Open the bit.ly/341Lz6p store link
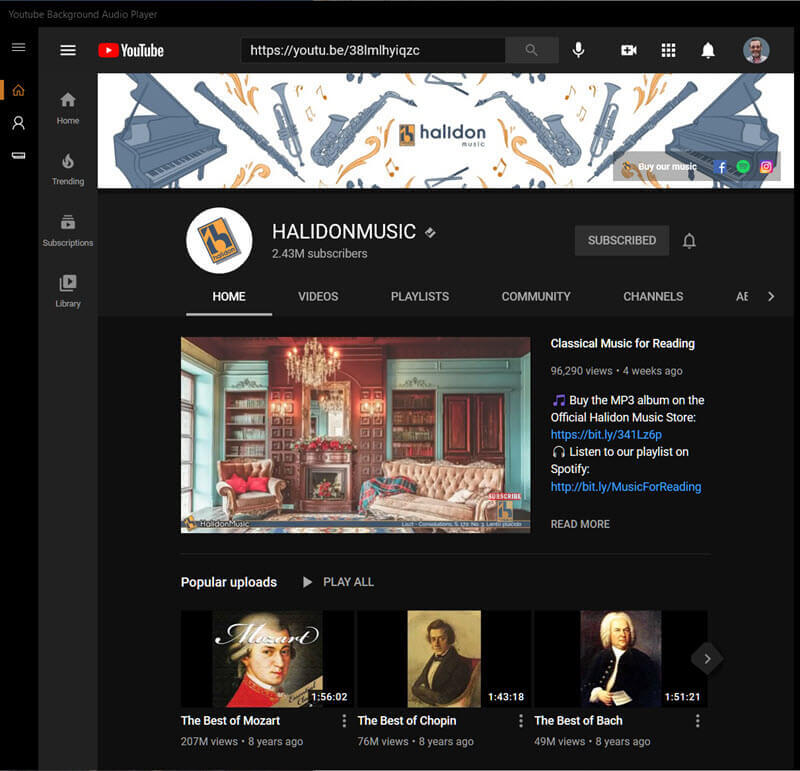This screenshot has width=800, height=771. [606, 435]
